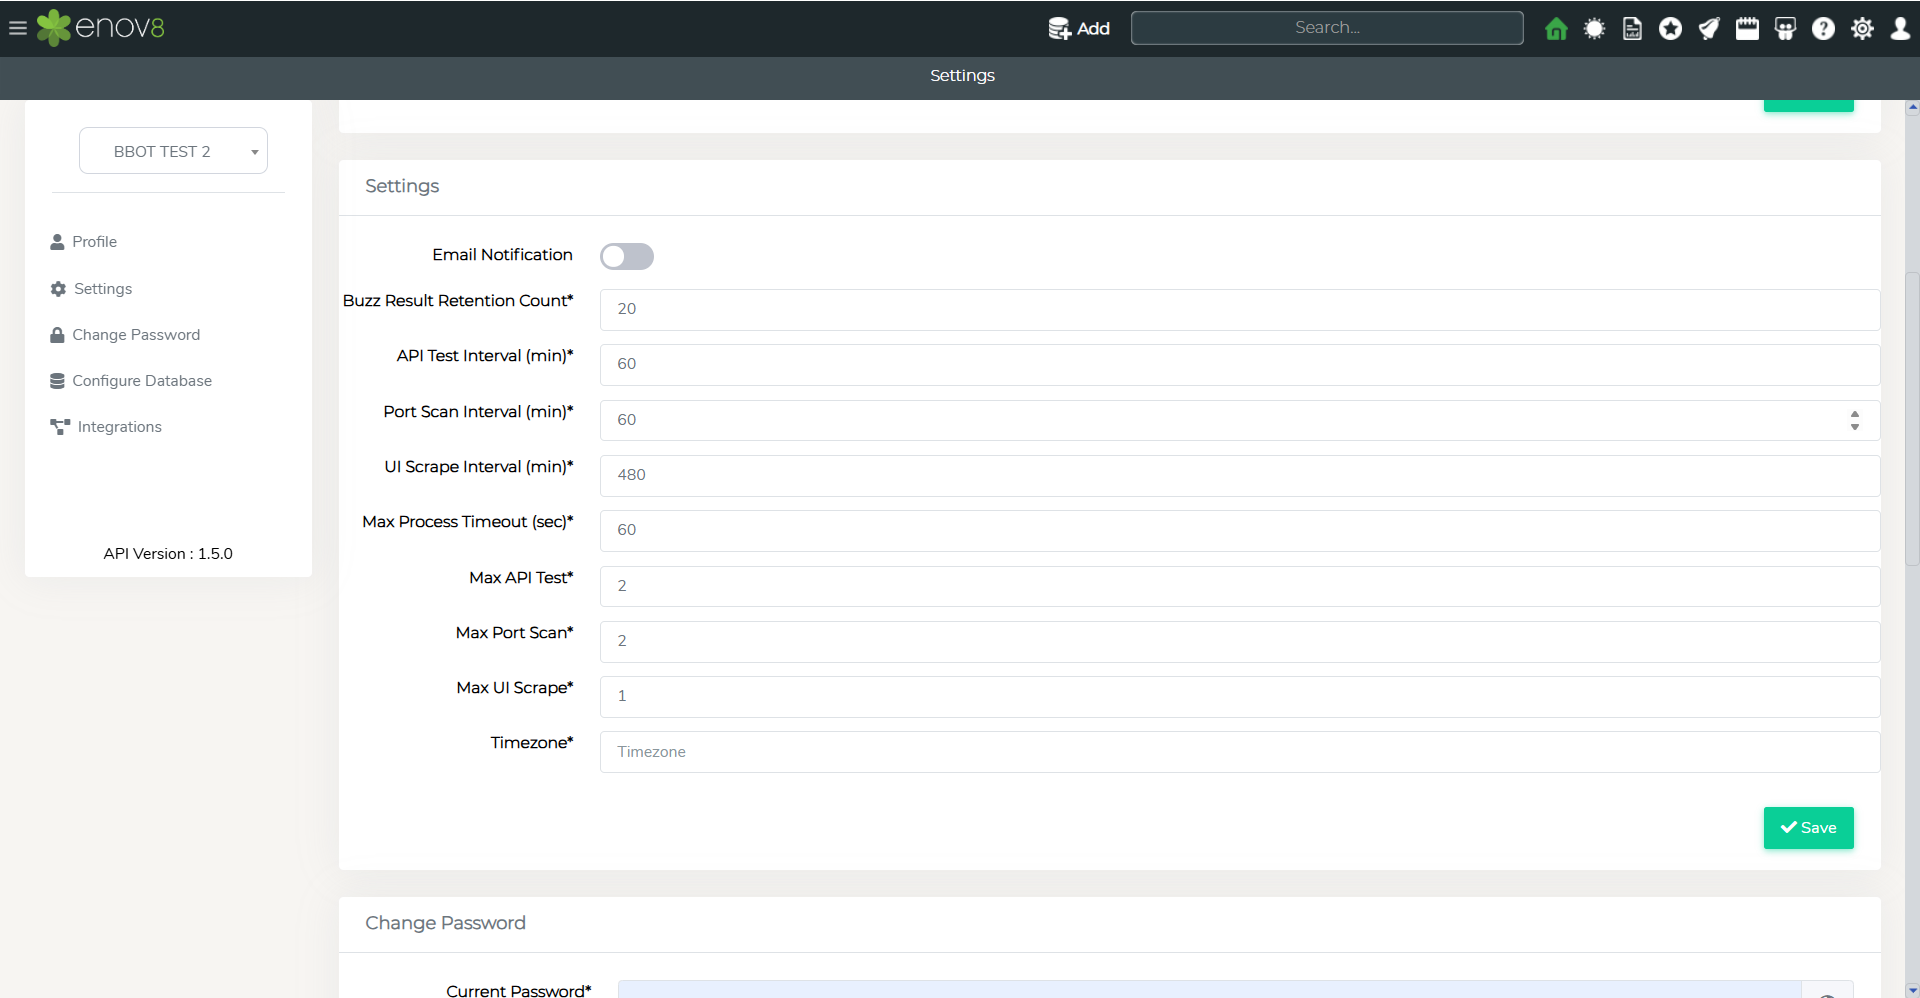Open the user account icon
Viewport: 1920px width, 998px height.
coord(1900,29)
